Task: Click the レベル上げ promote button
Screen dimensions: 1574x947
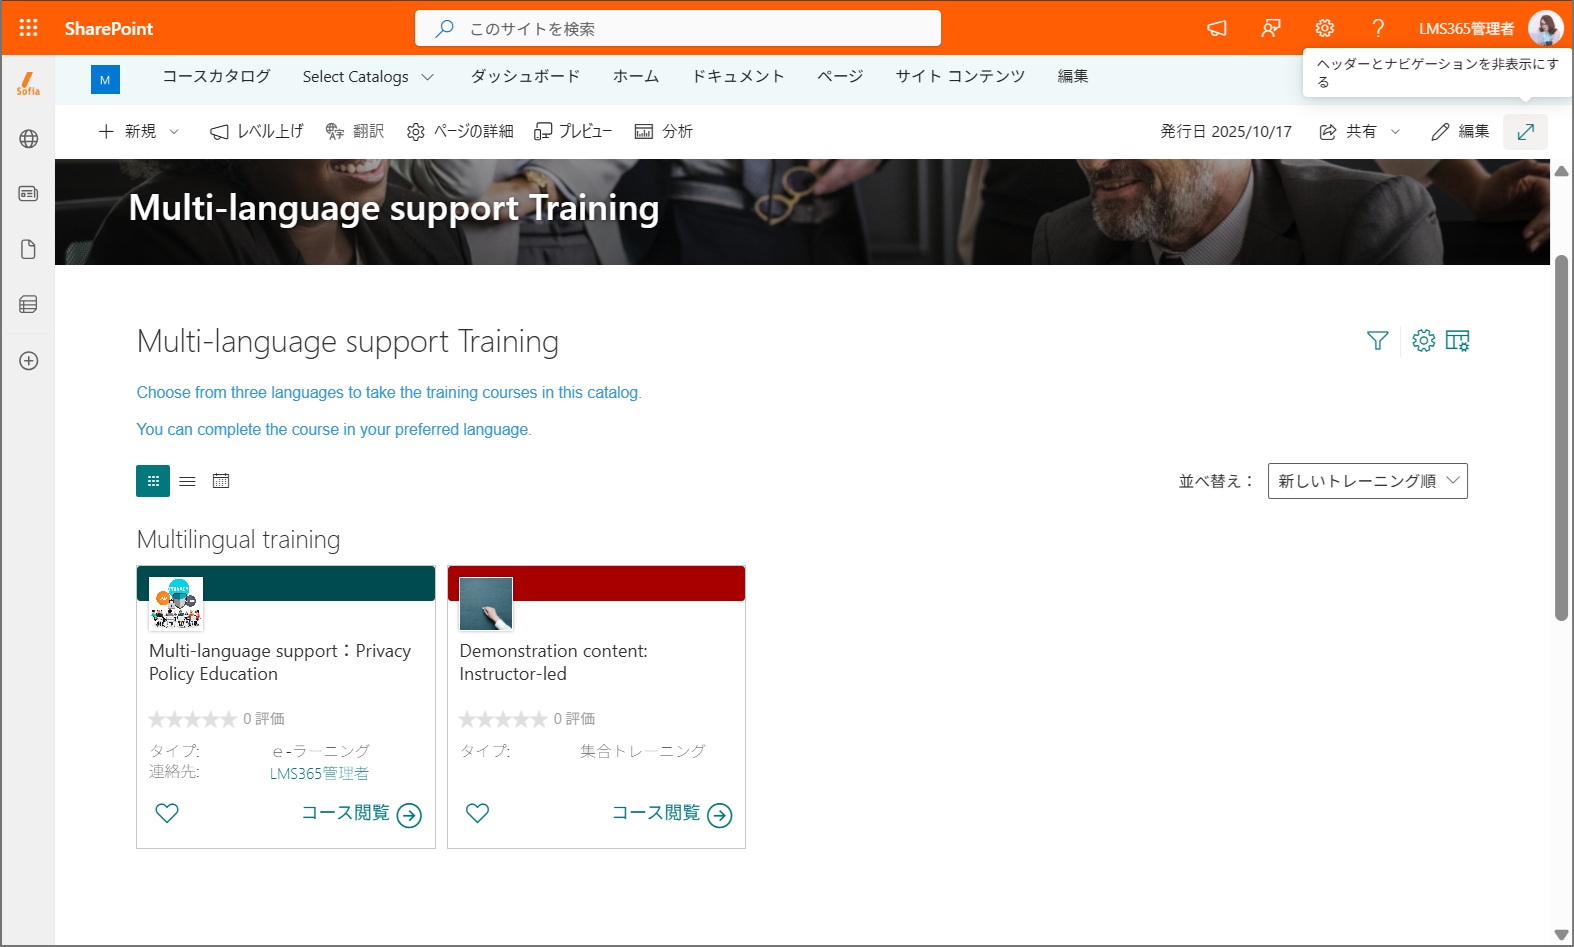Action: [256, 131]
